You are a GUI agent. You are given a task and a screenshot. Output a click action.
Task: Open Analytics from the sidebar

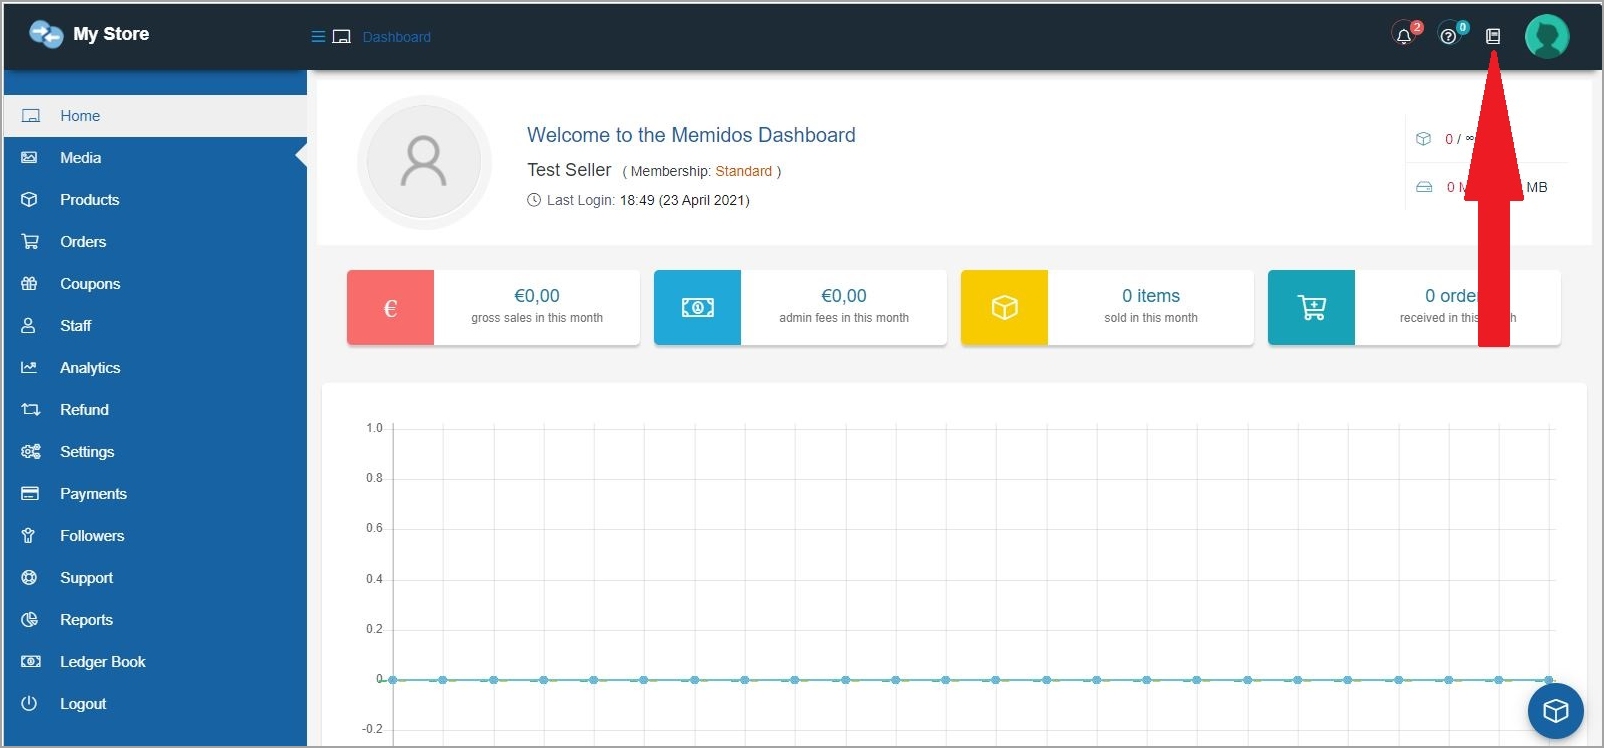(90, 368)
